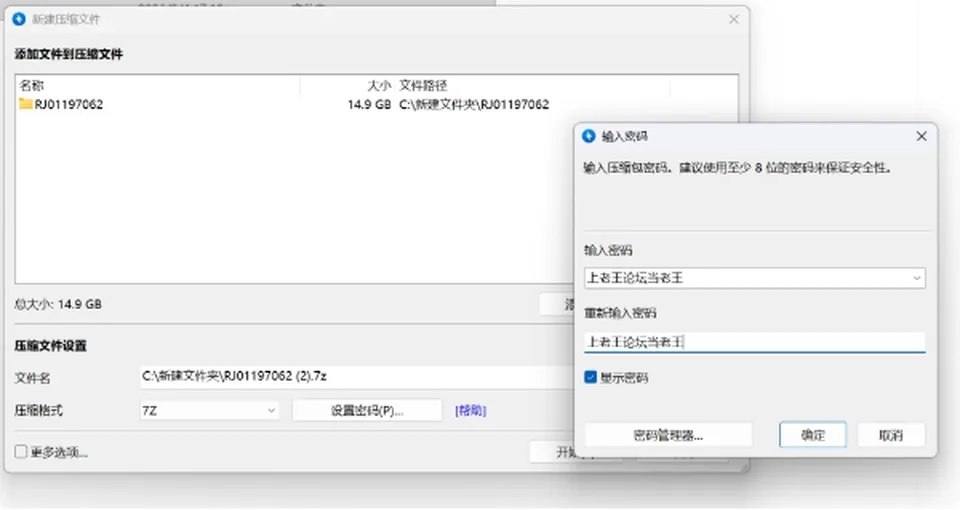Select the path C:\新建文件夹\RJ01197062 in list
This screenshot has width=960, height=510.
(474, 104)
